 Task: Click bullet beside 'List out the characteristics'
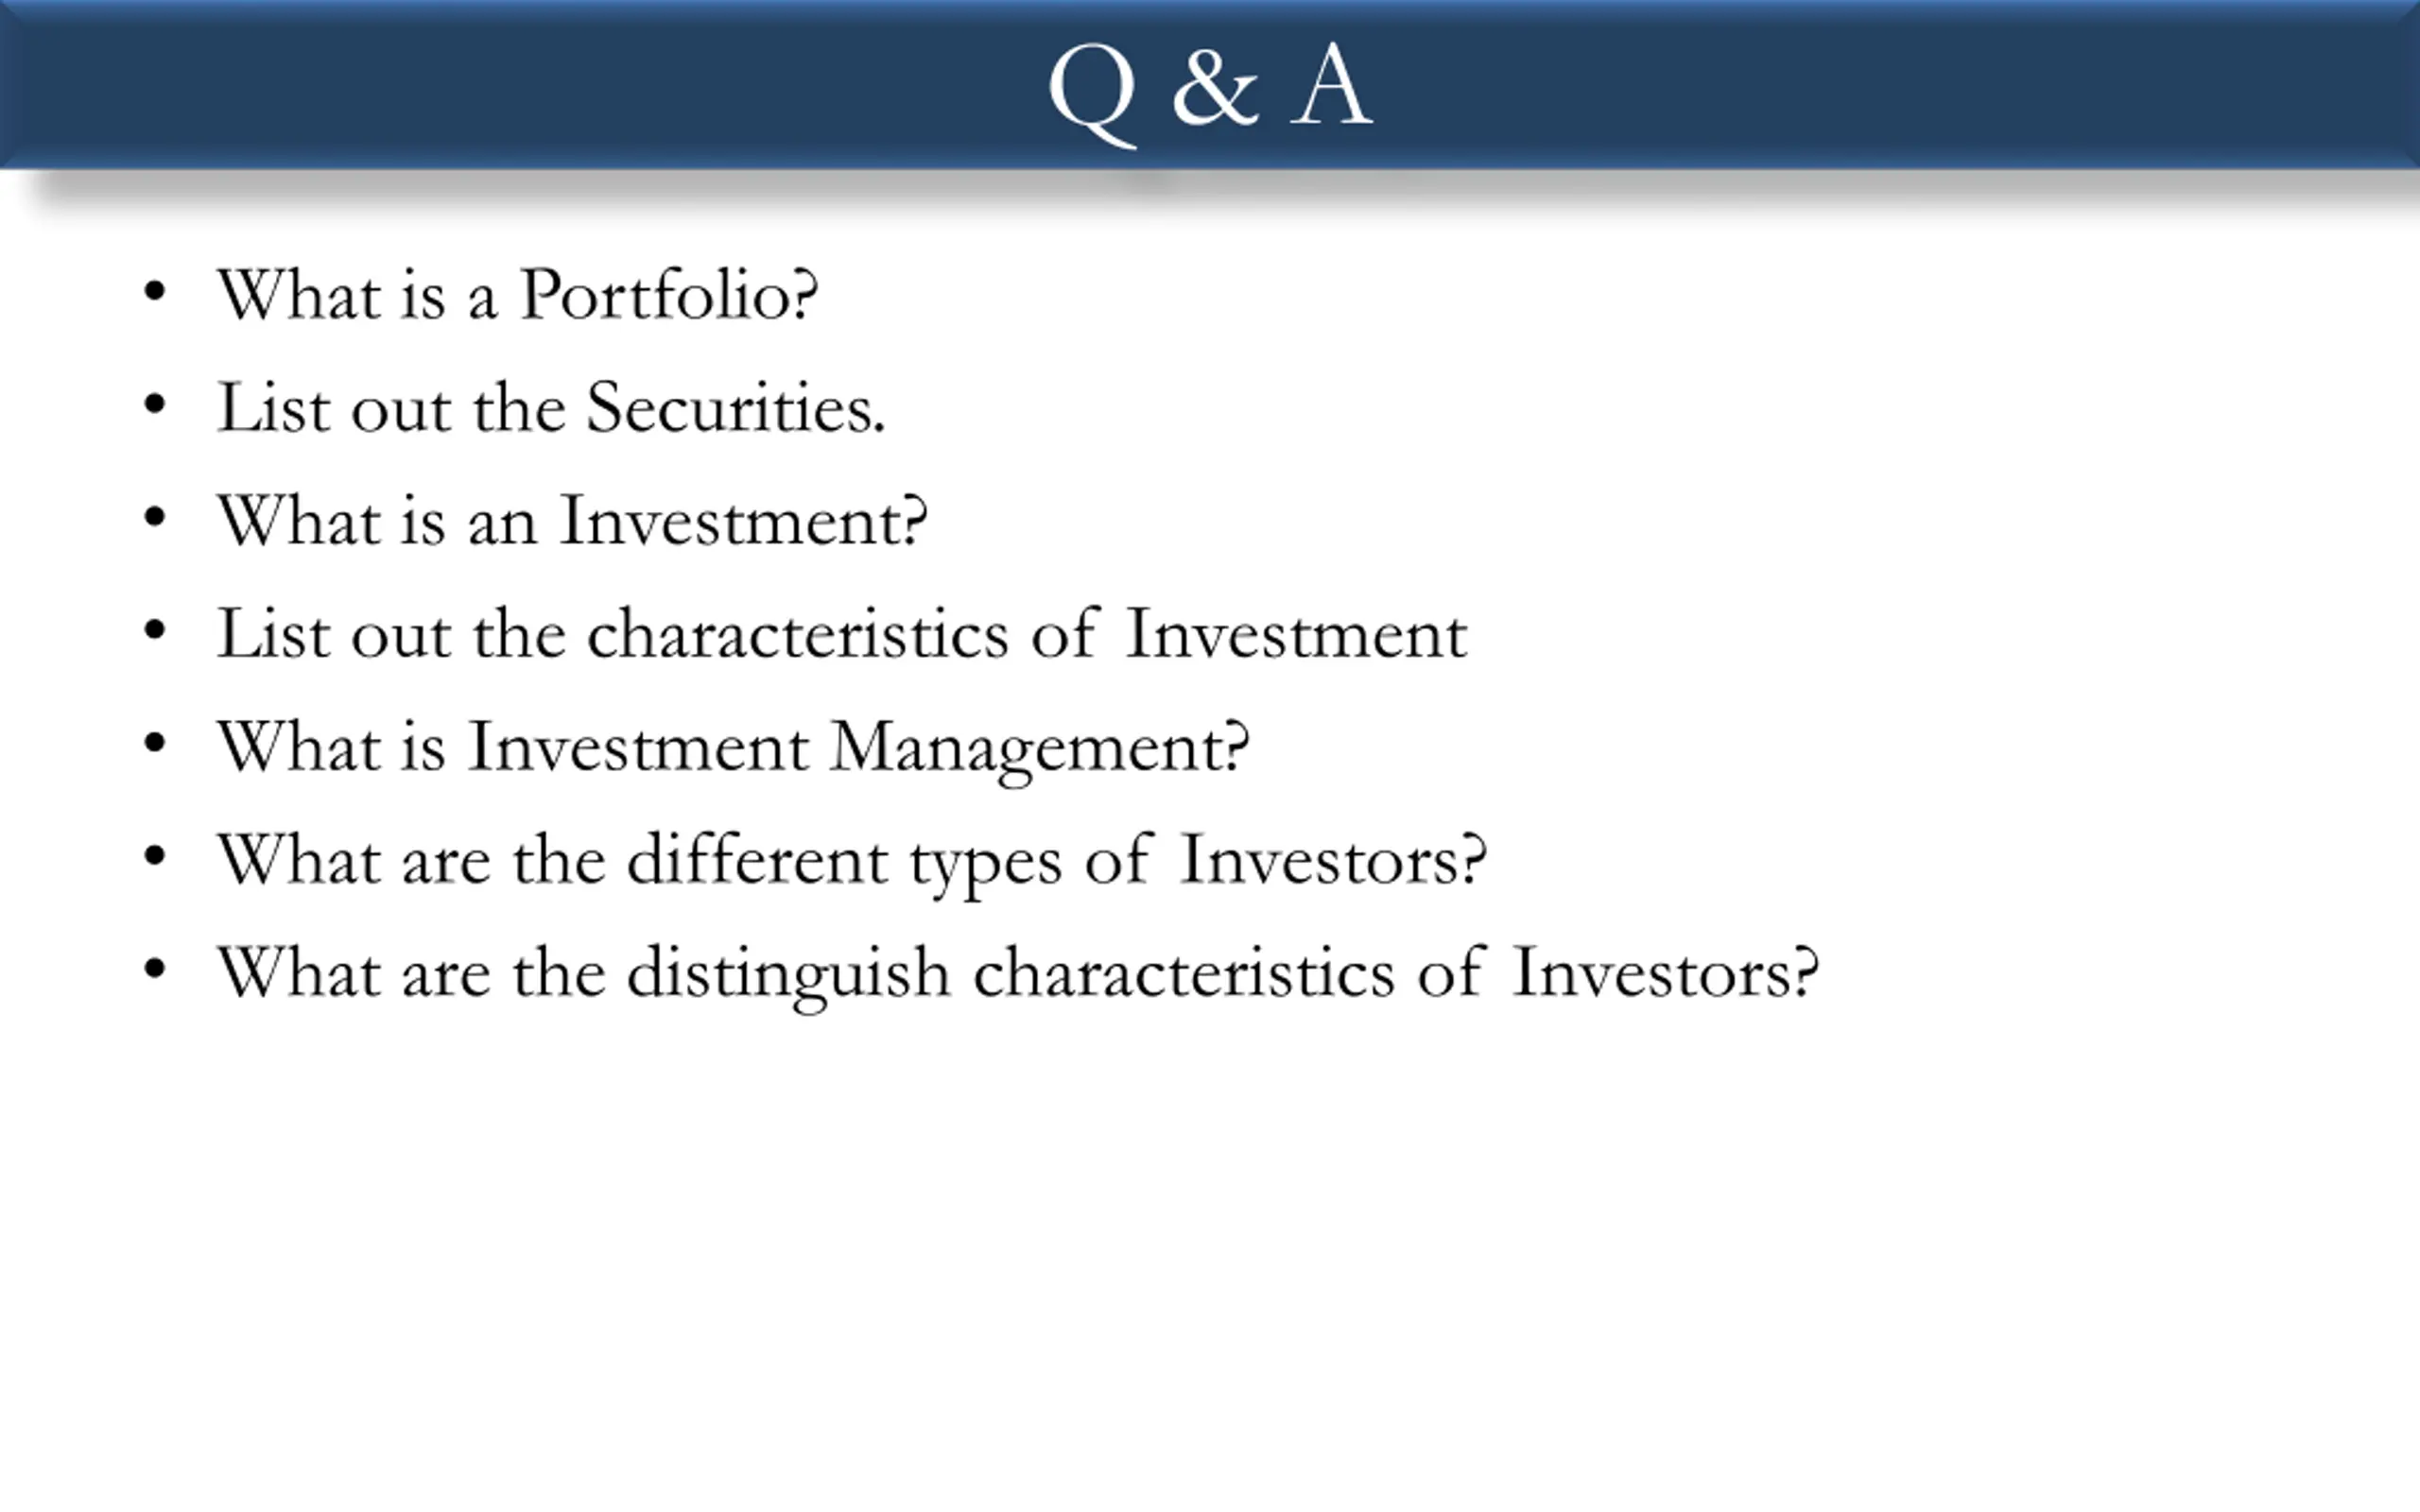coord(154,631)
